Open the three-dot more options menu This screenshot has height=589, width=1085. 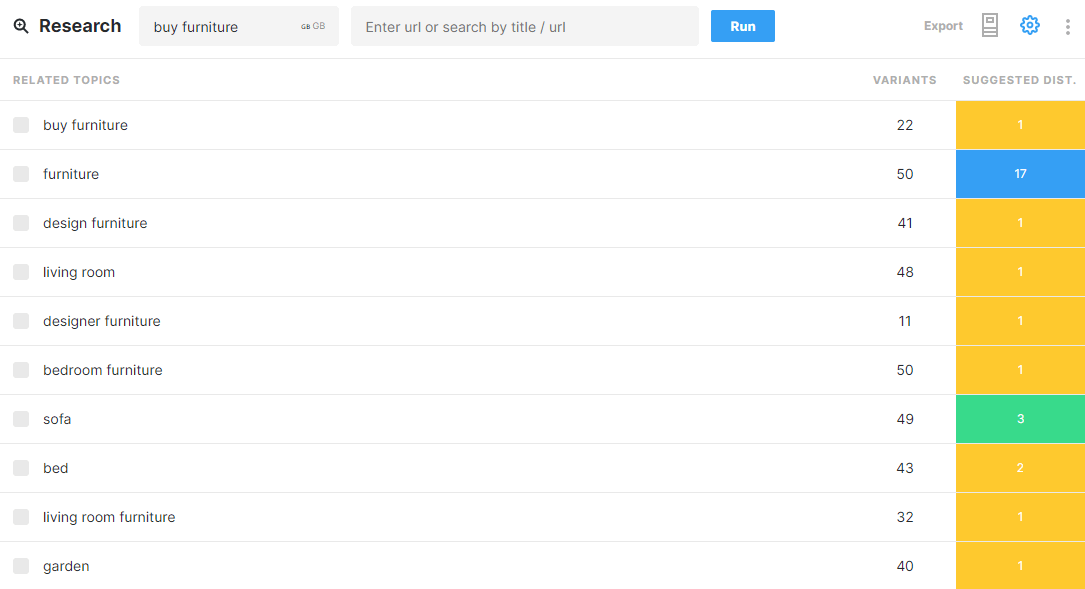click(1067, 27)
